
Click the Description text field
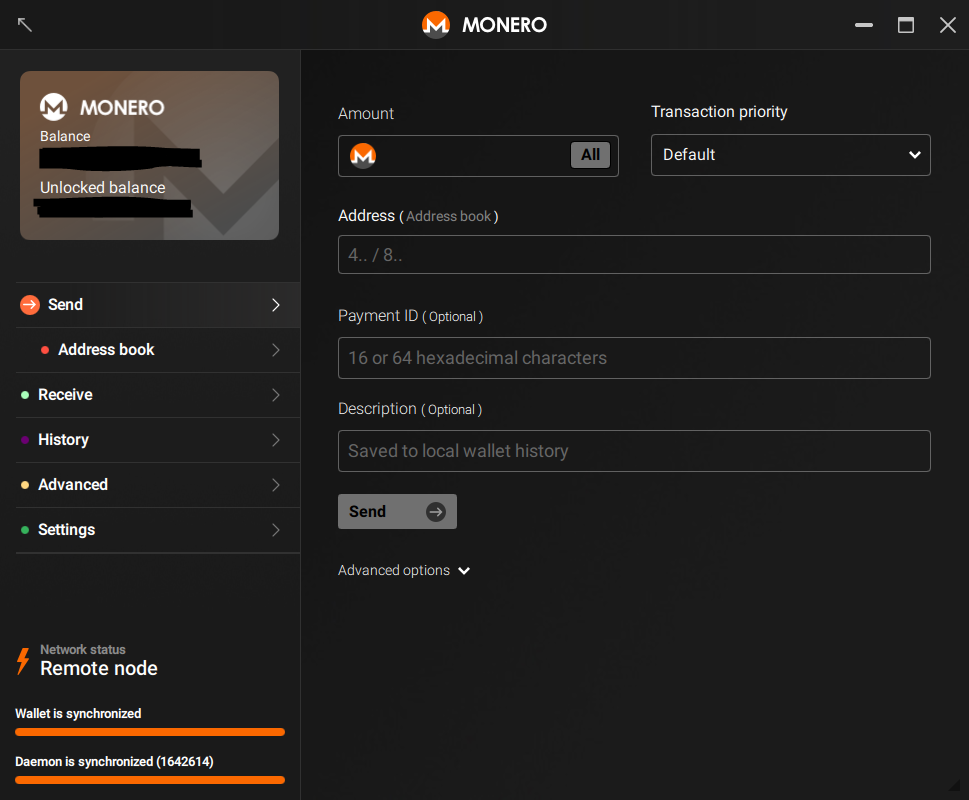click(634, 451)
